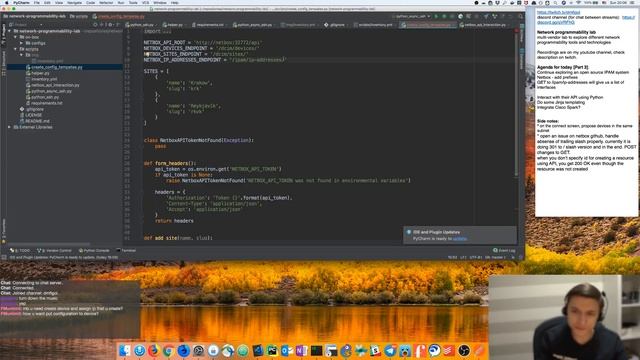Viewport: 640px width, 360px height.
Task: Switch to requirements.txt editor tab
Action: click(208, 25)
